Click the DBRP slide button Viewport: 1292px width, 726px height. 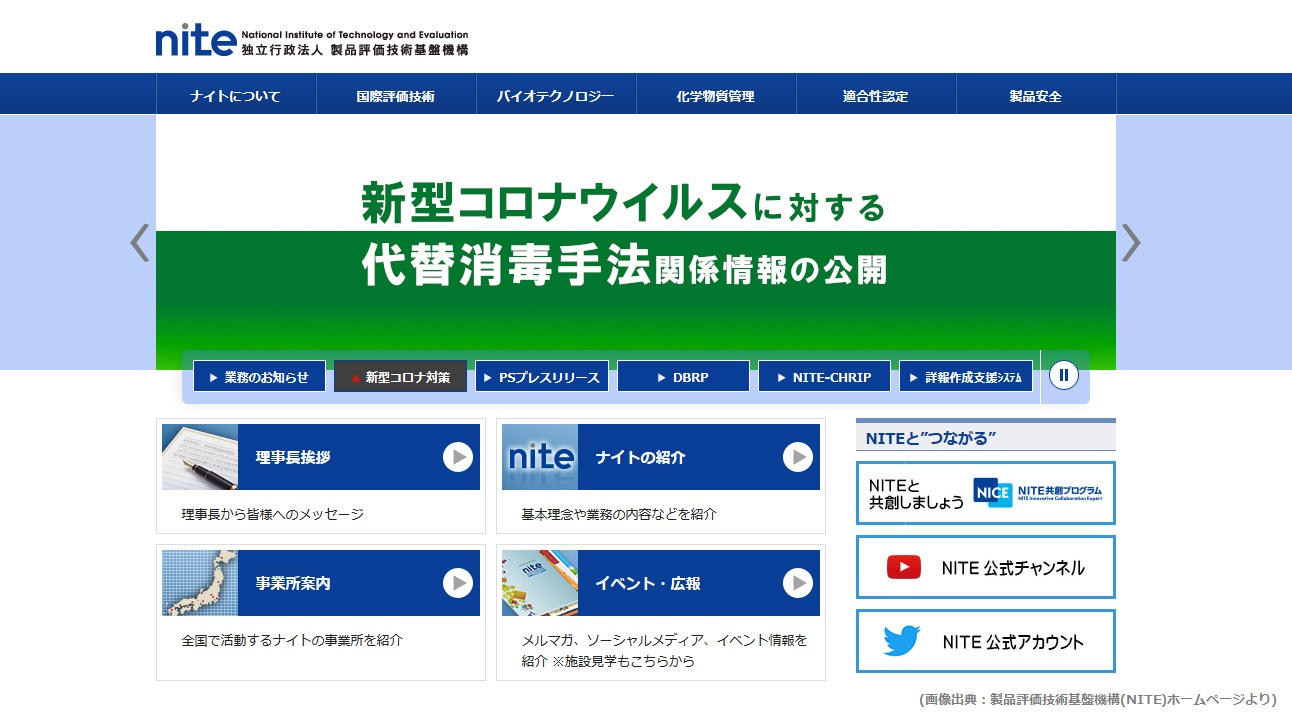coord(682,377)
